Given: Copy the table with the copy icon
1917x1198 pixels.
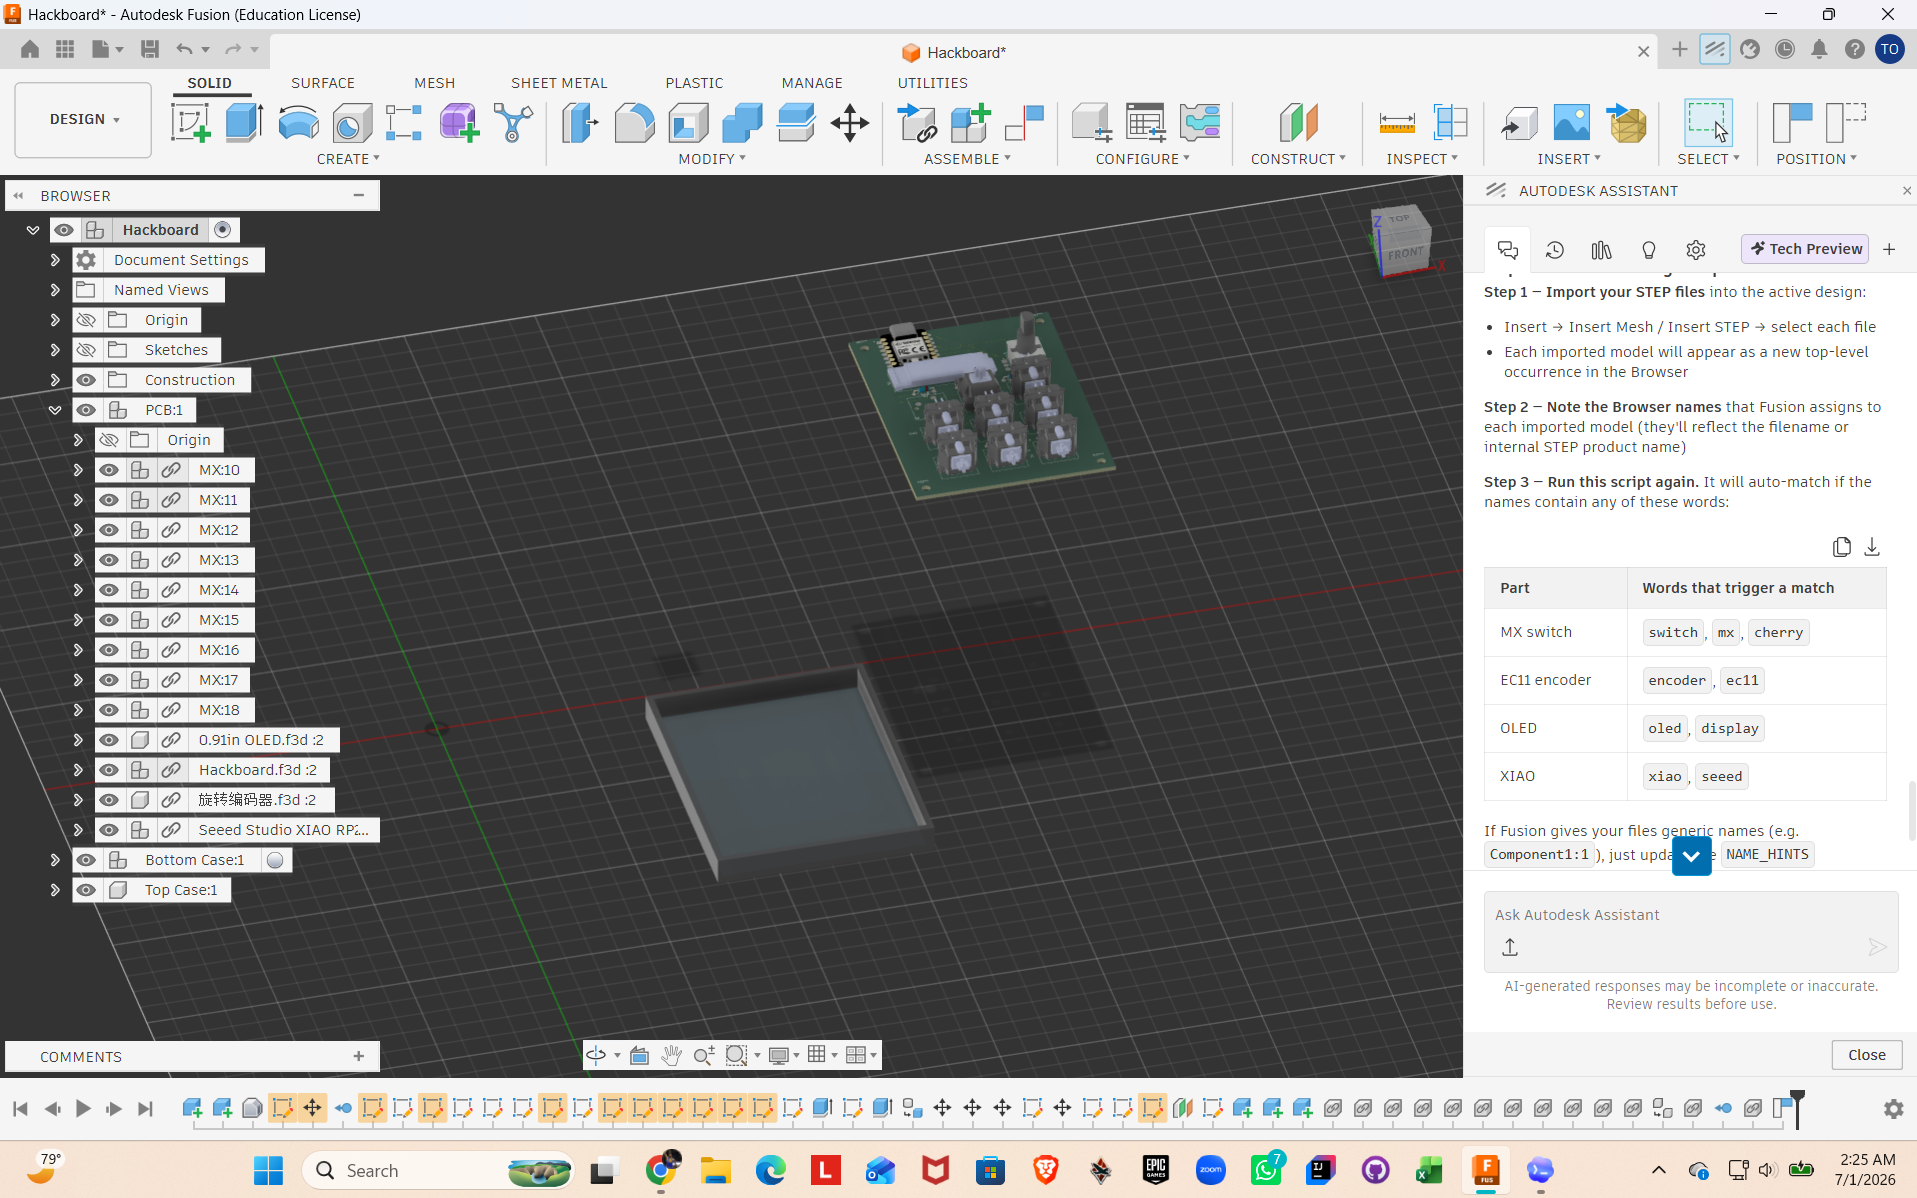Looking at the screenshot, I should 1841,547.
